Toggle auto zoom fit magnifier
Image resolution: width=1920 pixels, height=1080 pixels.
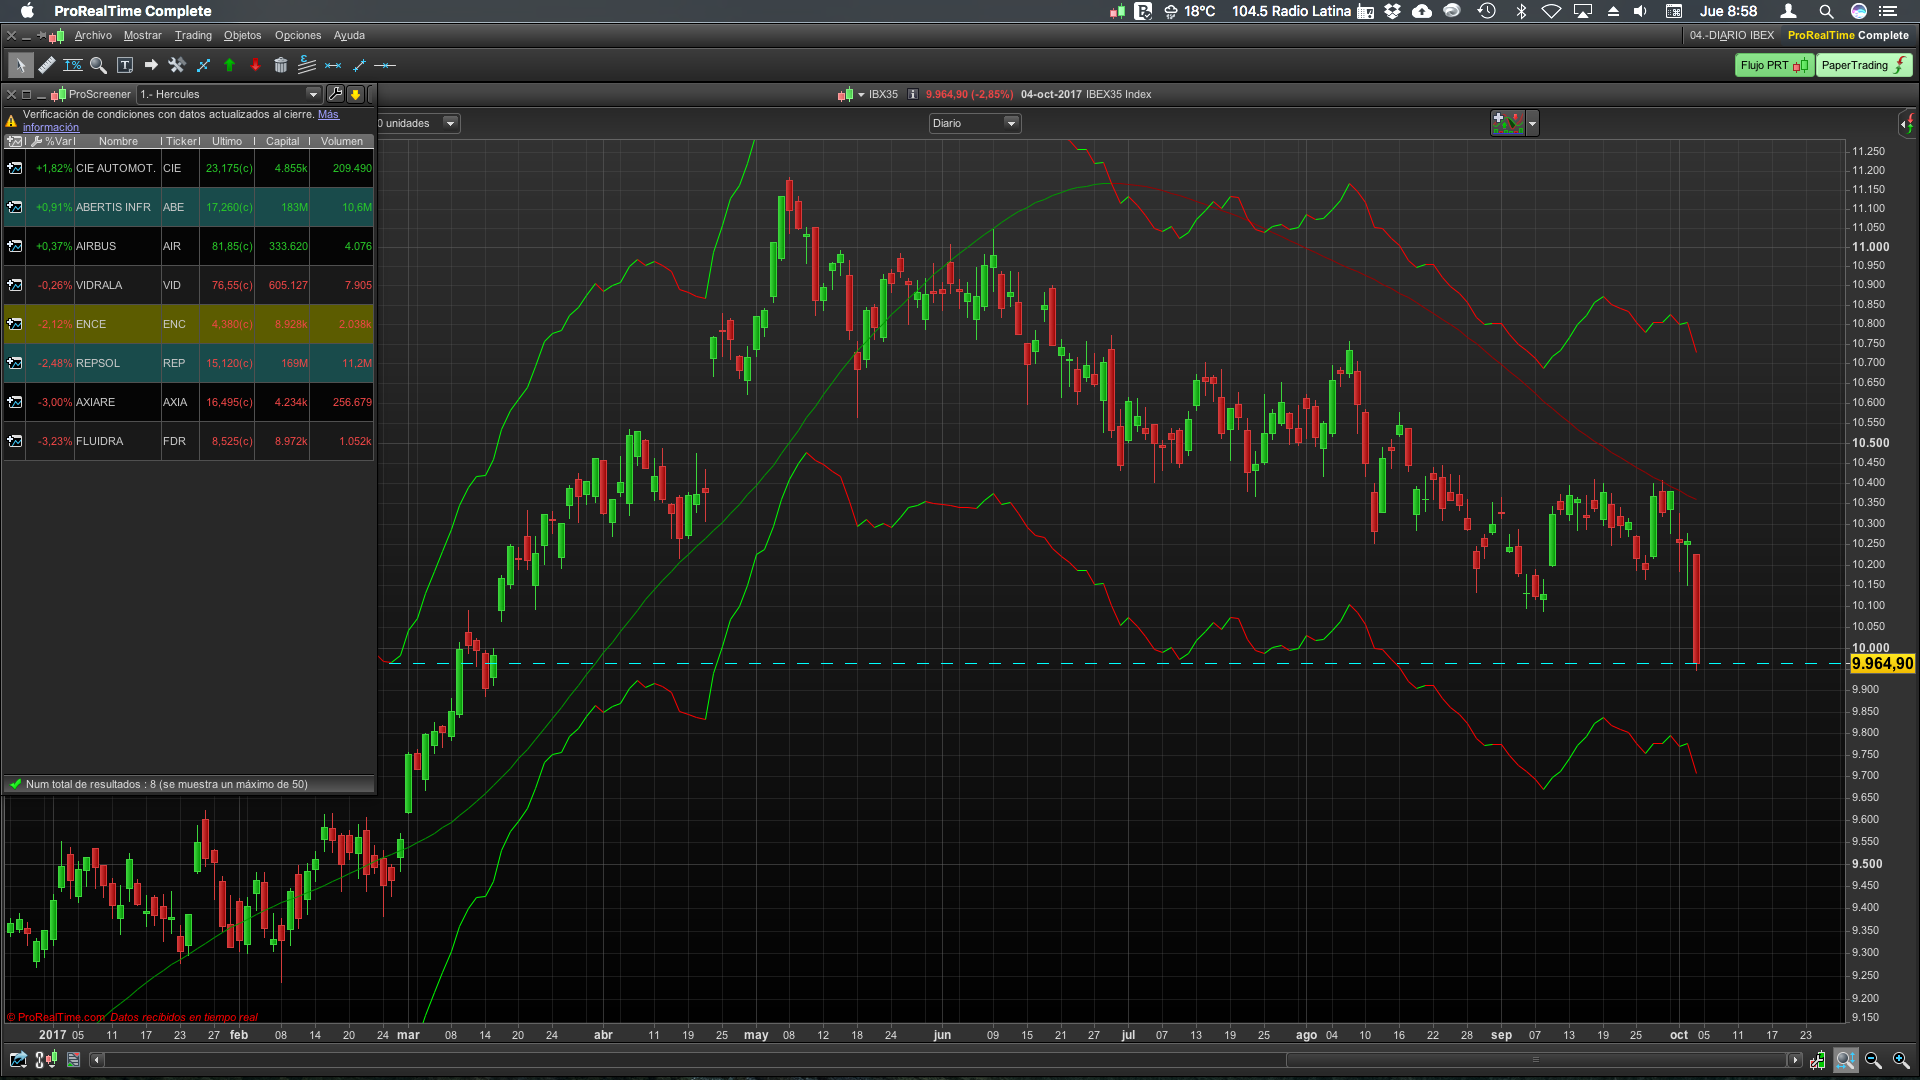[x=1845, y=1060]
